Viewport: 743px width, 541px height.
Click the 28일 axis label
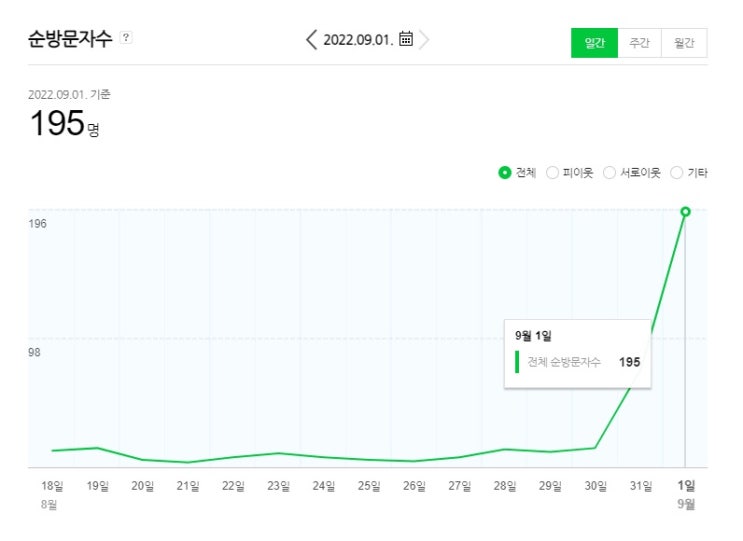[505, 486]
